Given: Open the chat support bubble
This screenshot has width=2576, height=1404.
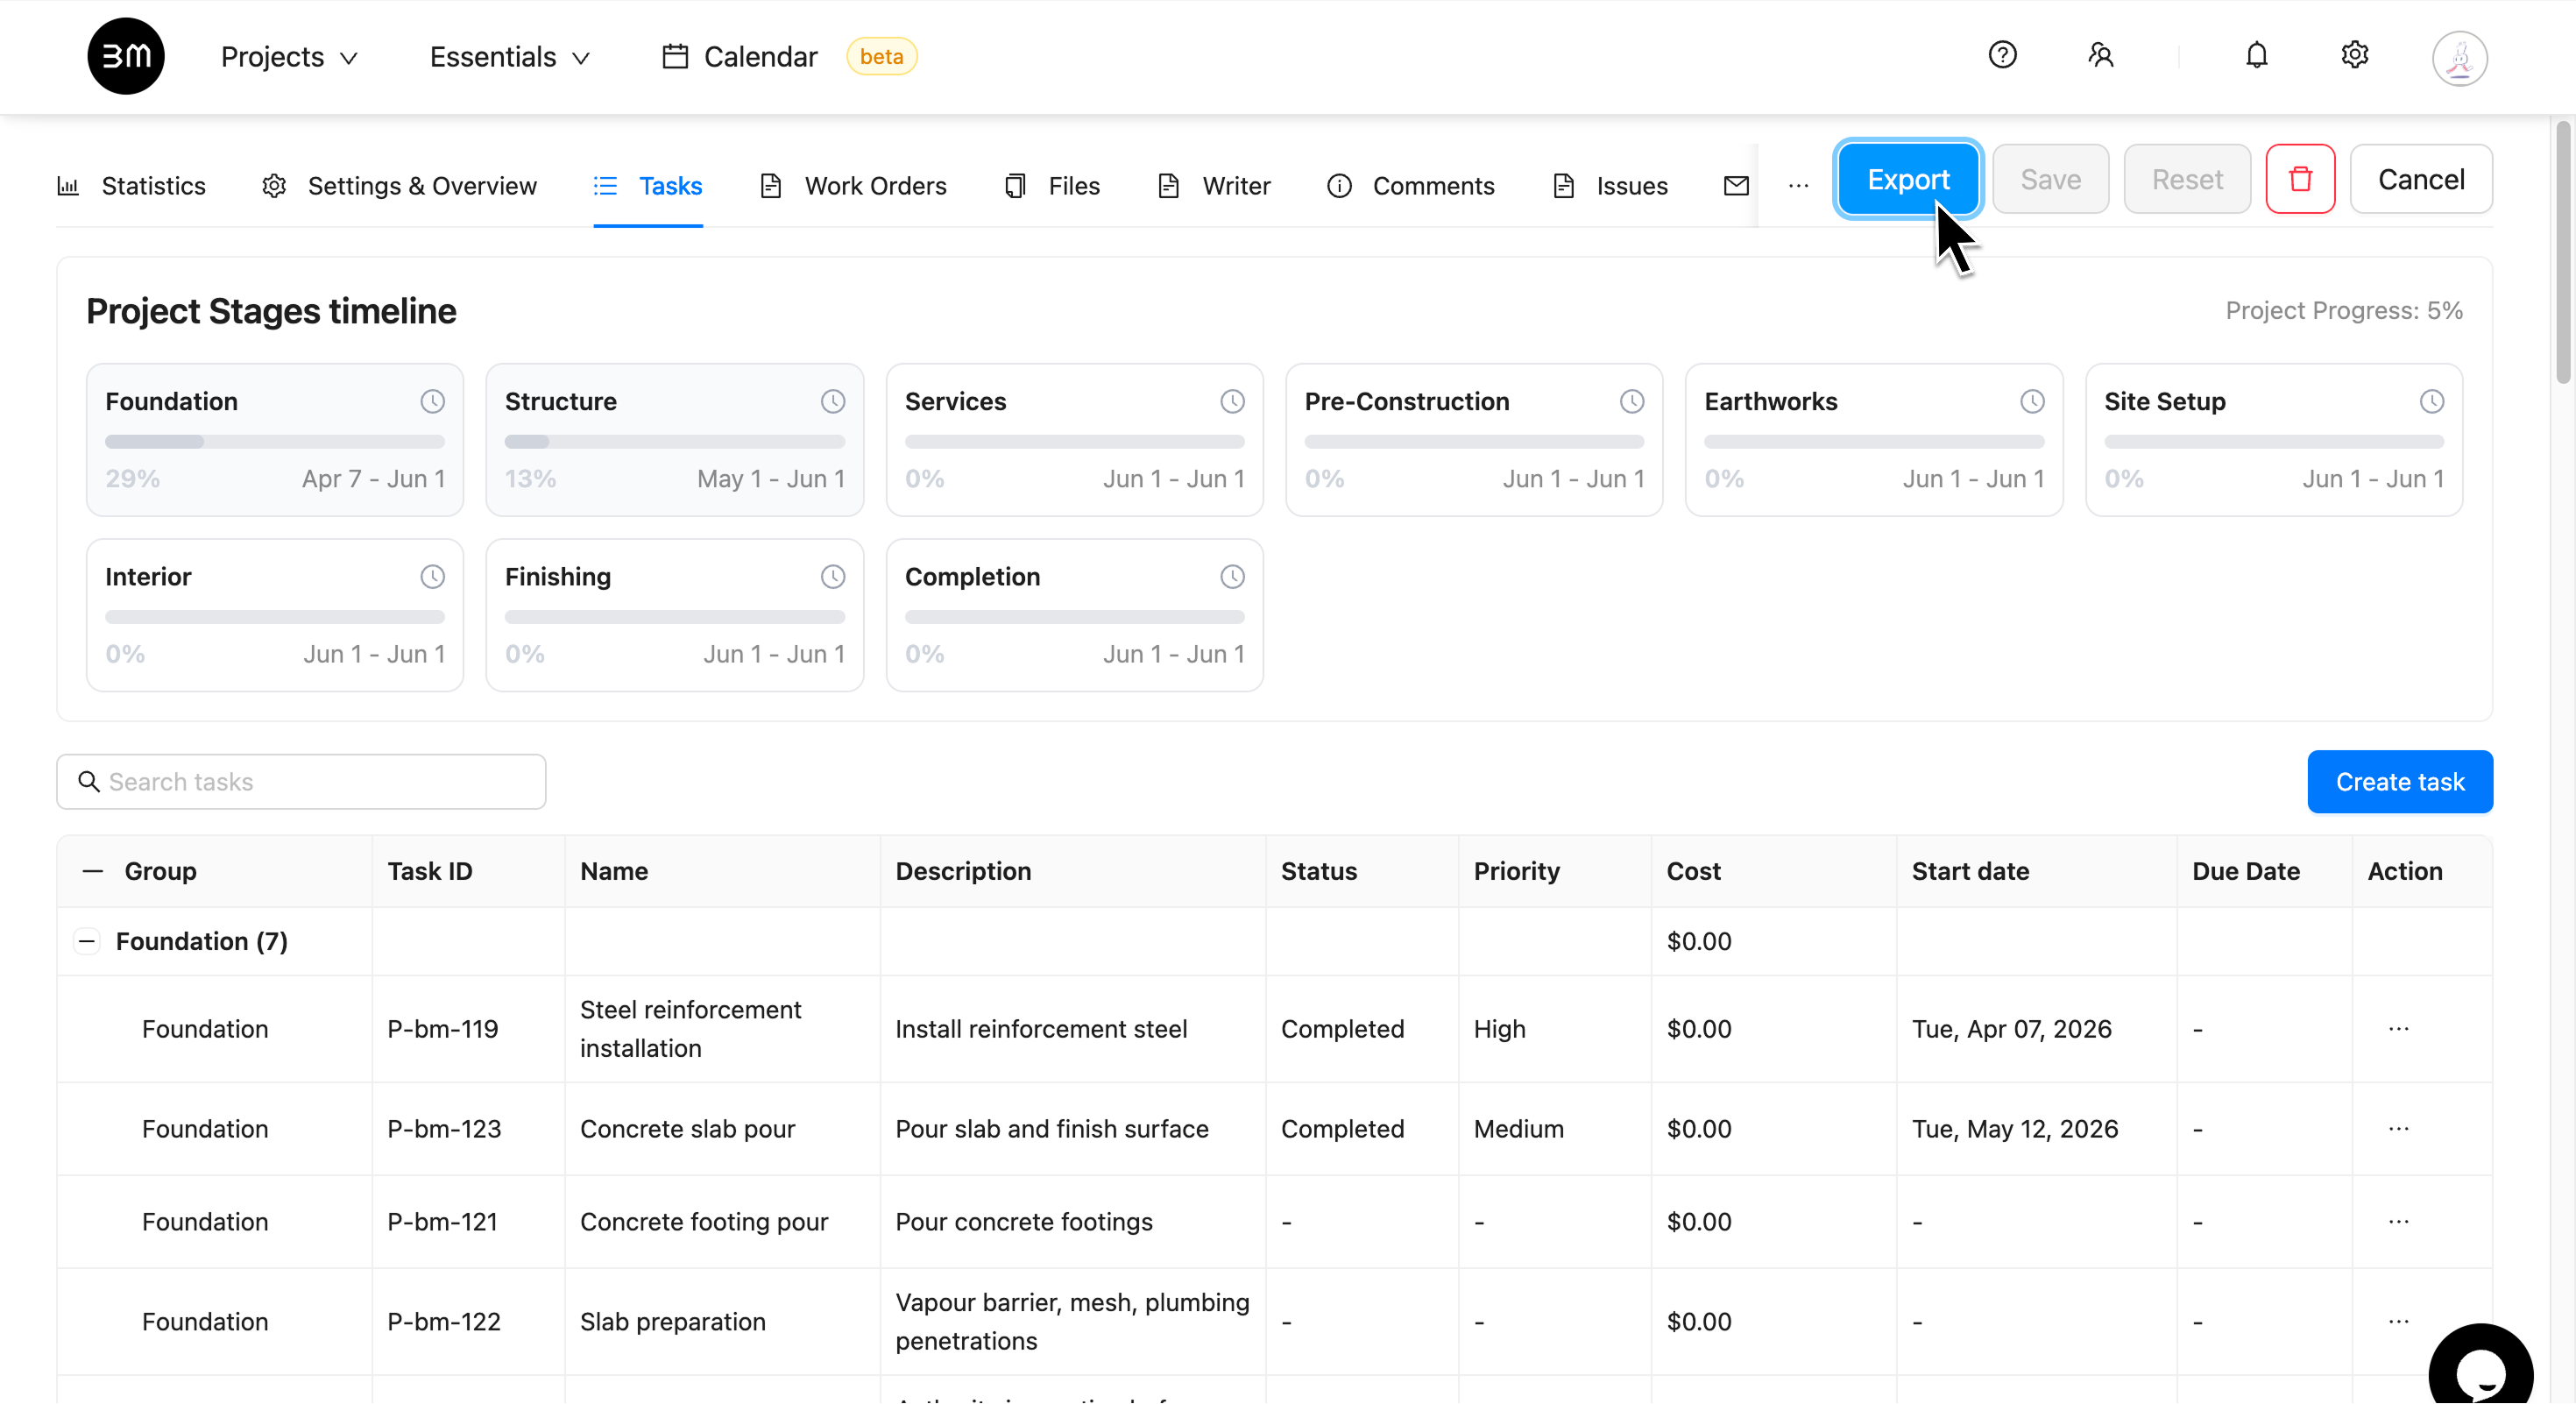Looking at the screenshot, I should (2480, 1368).
